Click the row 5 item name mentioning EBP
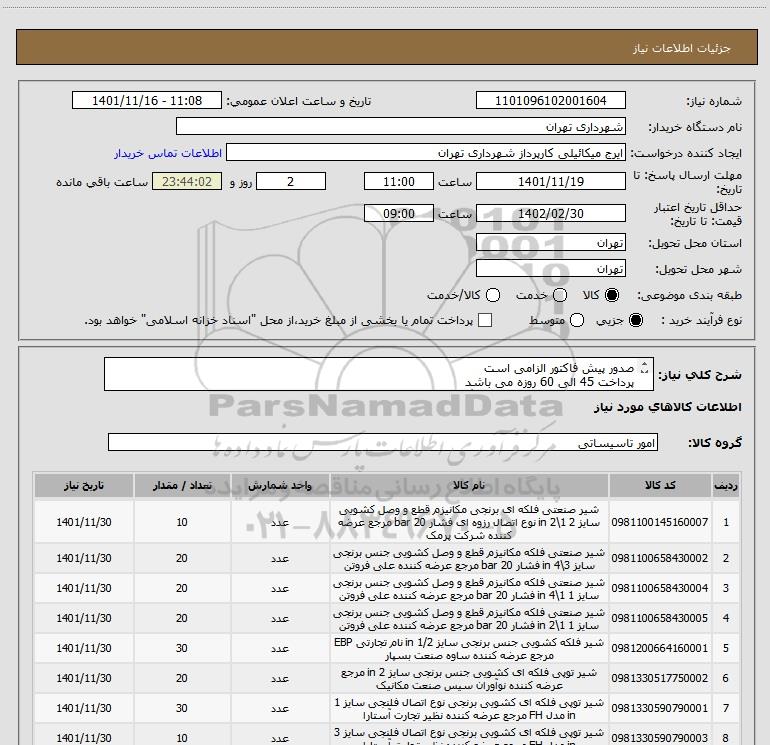The image size is (770, 745). [469, 648]
